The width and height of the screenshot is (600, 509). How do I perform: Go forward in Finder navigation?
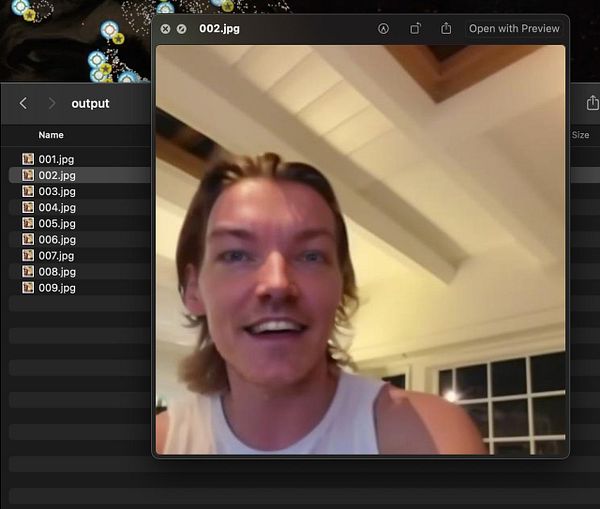(52, 103)
